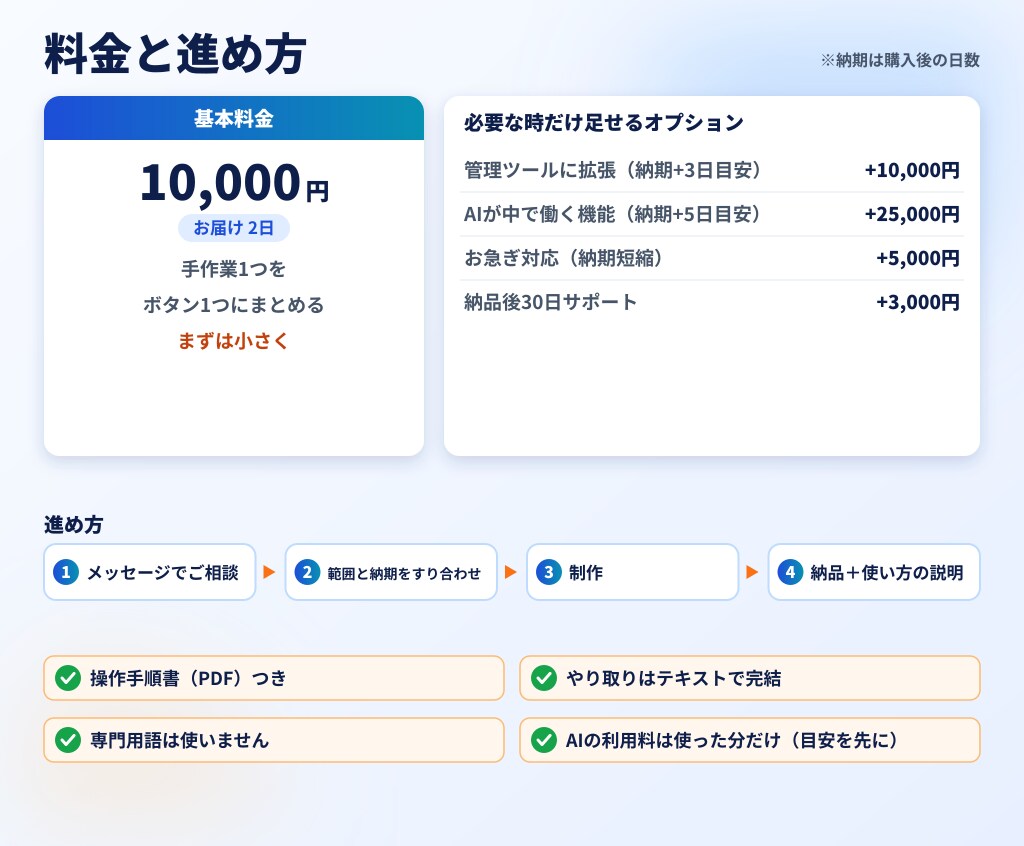Click the 専門用語は使いません feature box
Image resolution: width=1024 pixels, height=846 pixels.
(x=274, y=740)
